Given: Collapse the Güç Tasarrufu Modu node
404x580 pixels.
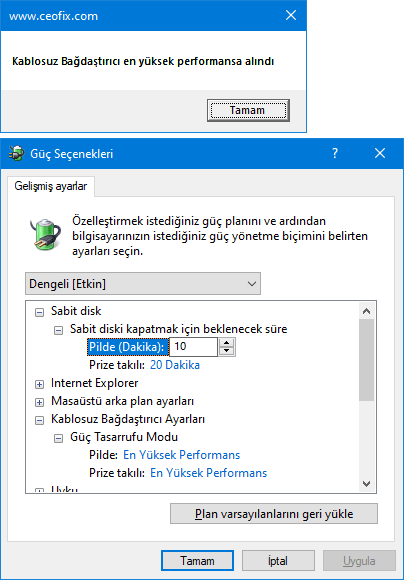Looking at the screenshot, I should click(x=58, y=438).
